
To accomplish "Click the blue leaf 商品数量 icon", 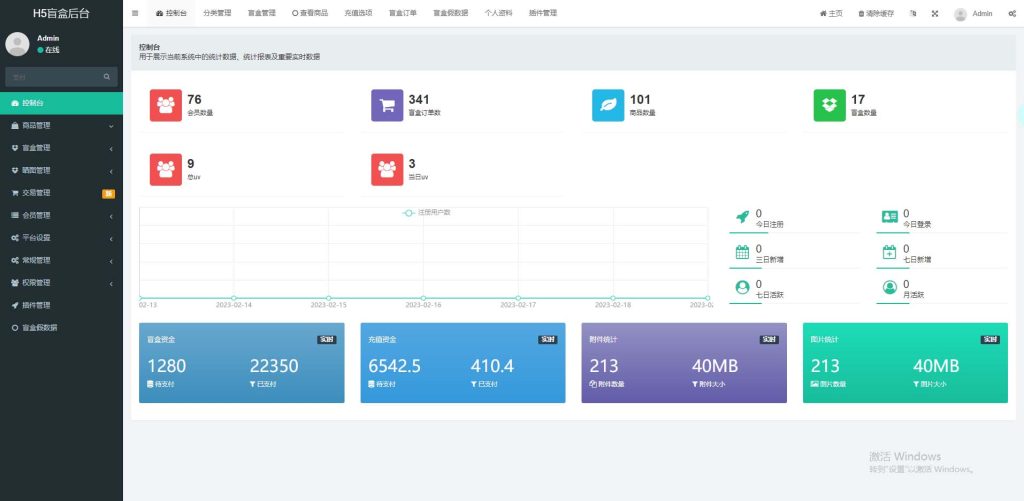I will (x=608, y=105).
